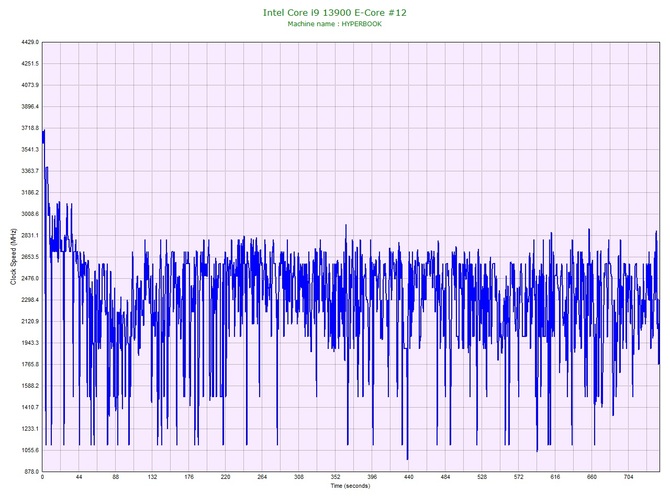Viewport: 670px width, 503px height.
Task: Click the 1588.2 y-axis value
Action: coord(30,386)
